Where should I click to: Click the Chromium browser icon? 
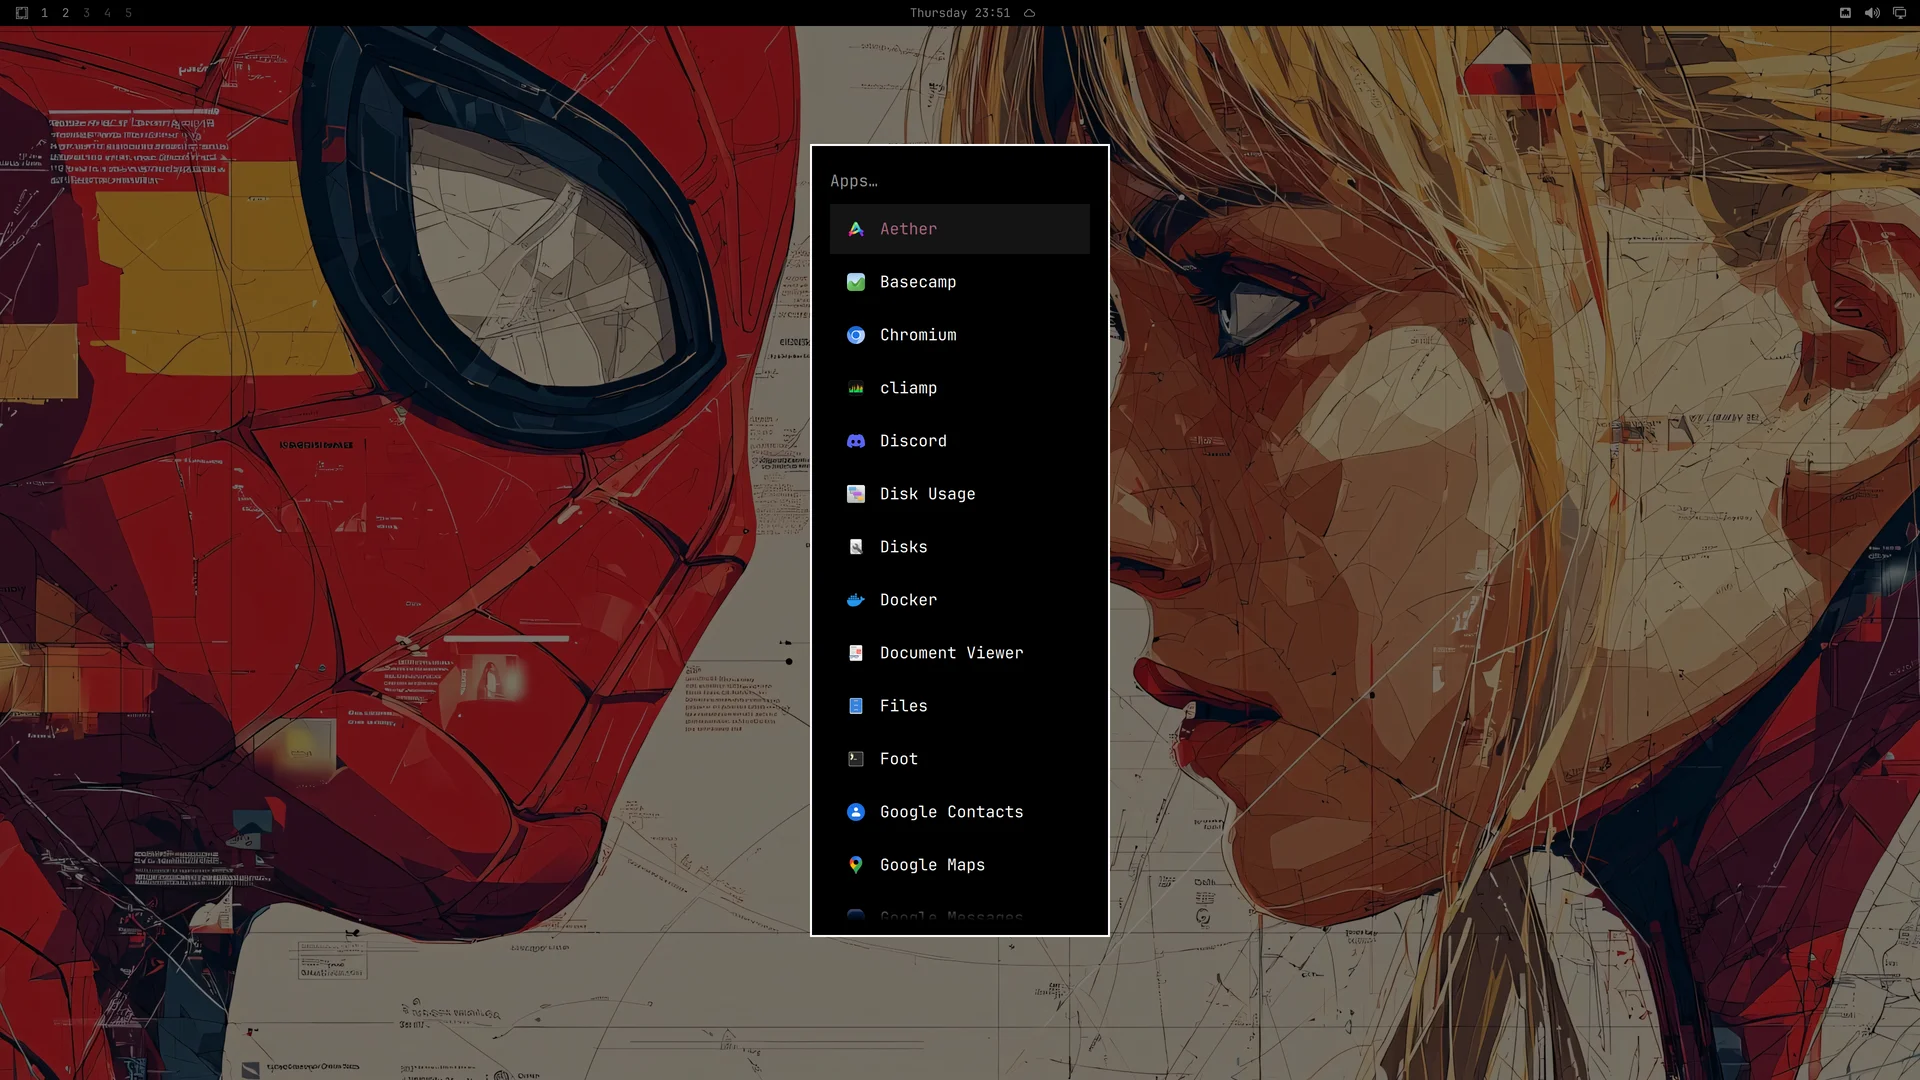click(856, 335)
